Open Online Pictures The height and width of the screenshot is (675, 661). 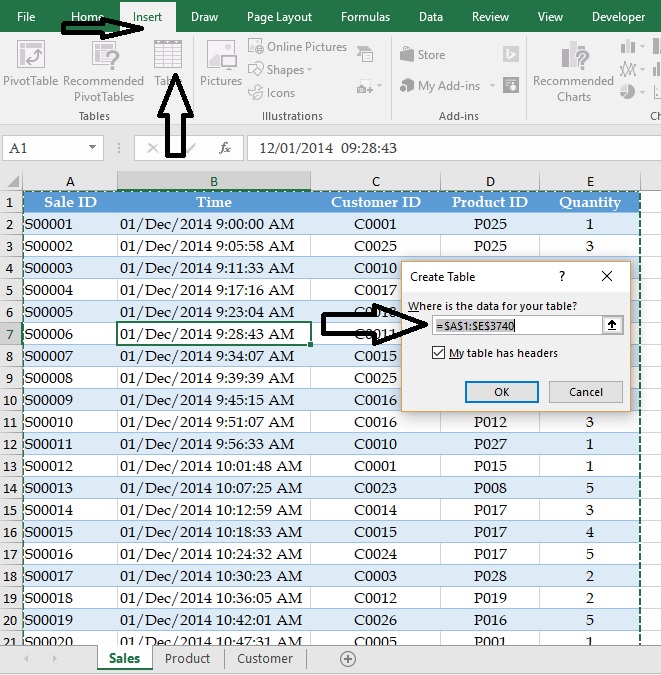[x=298, y=46]
